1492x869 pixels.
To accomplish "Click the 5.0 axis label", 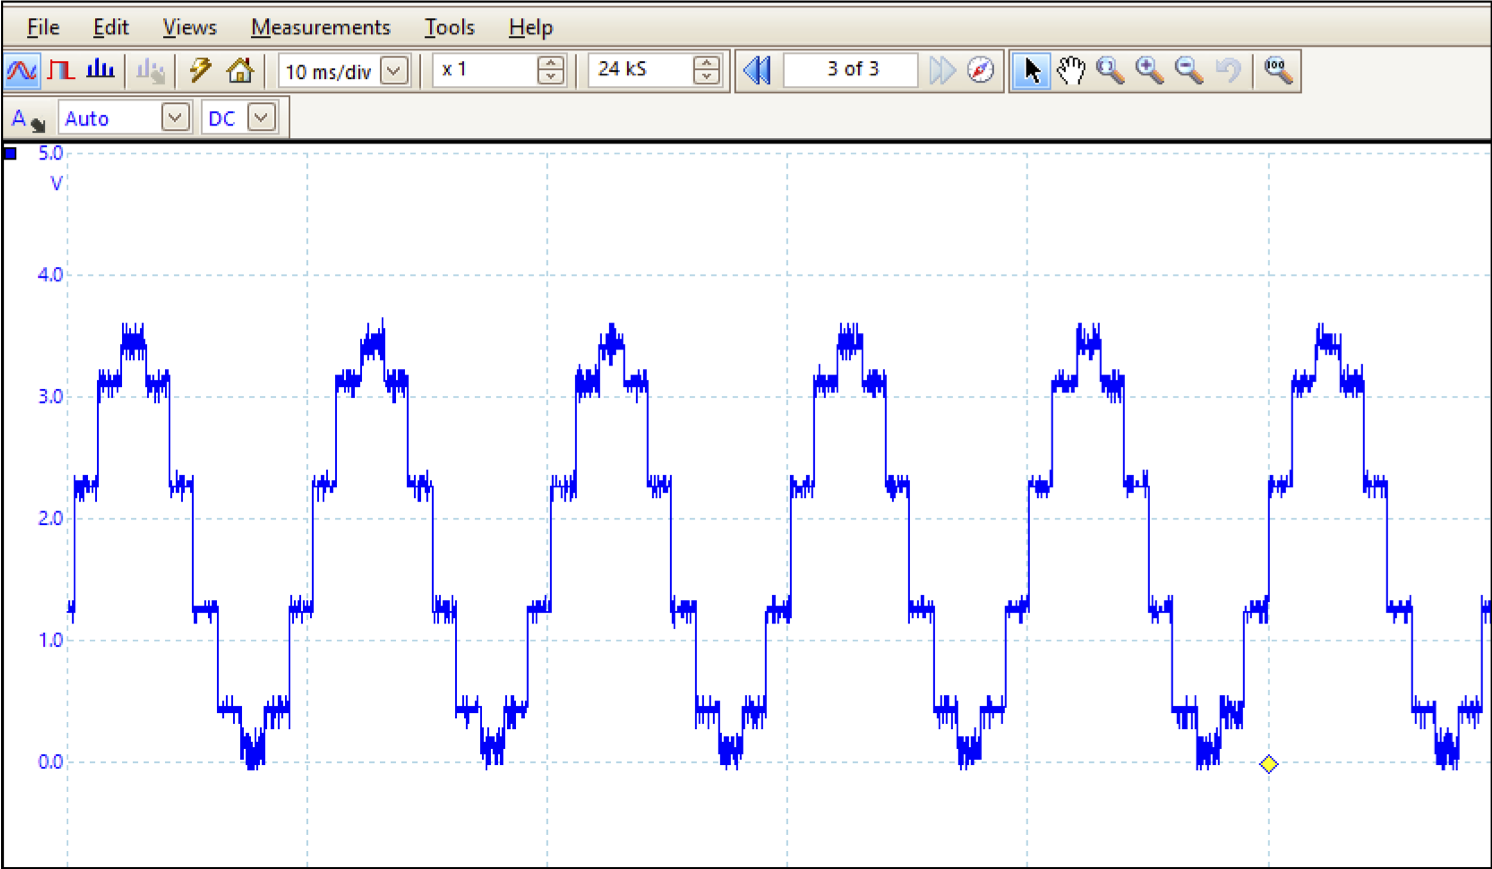I will [x=50, y=153].
